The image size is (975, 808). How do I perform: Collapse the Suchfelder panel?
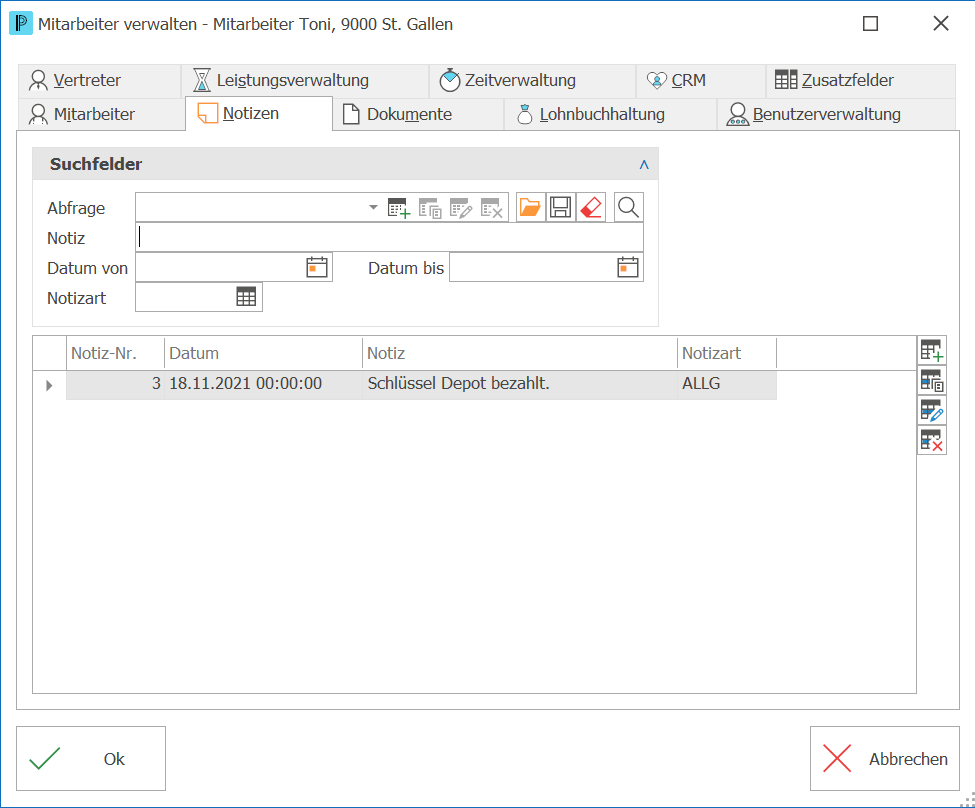tap(644, 164)
